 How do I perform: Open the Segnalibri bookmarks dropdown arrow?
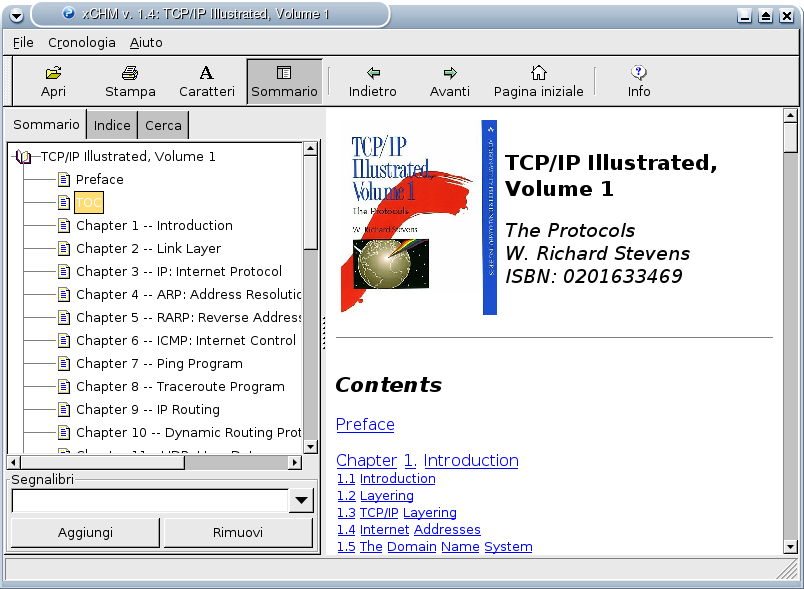[x=302, y=500]
